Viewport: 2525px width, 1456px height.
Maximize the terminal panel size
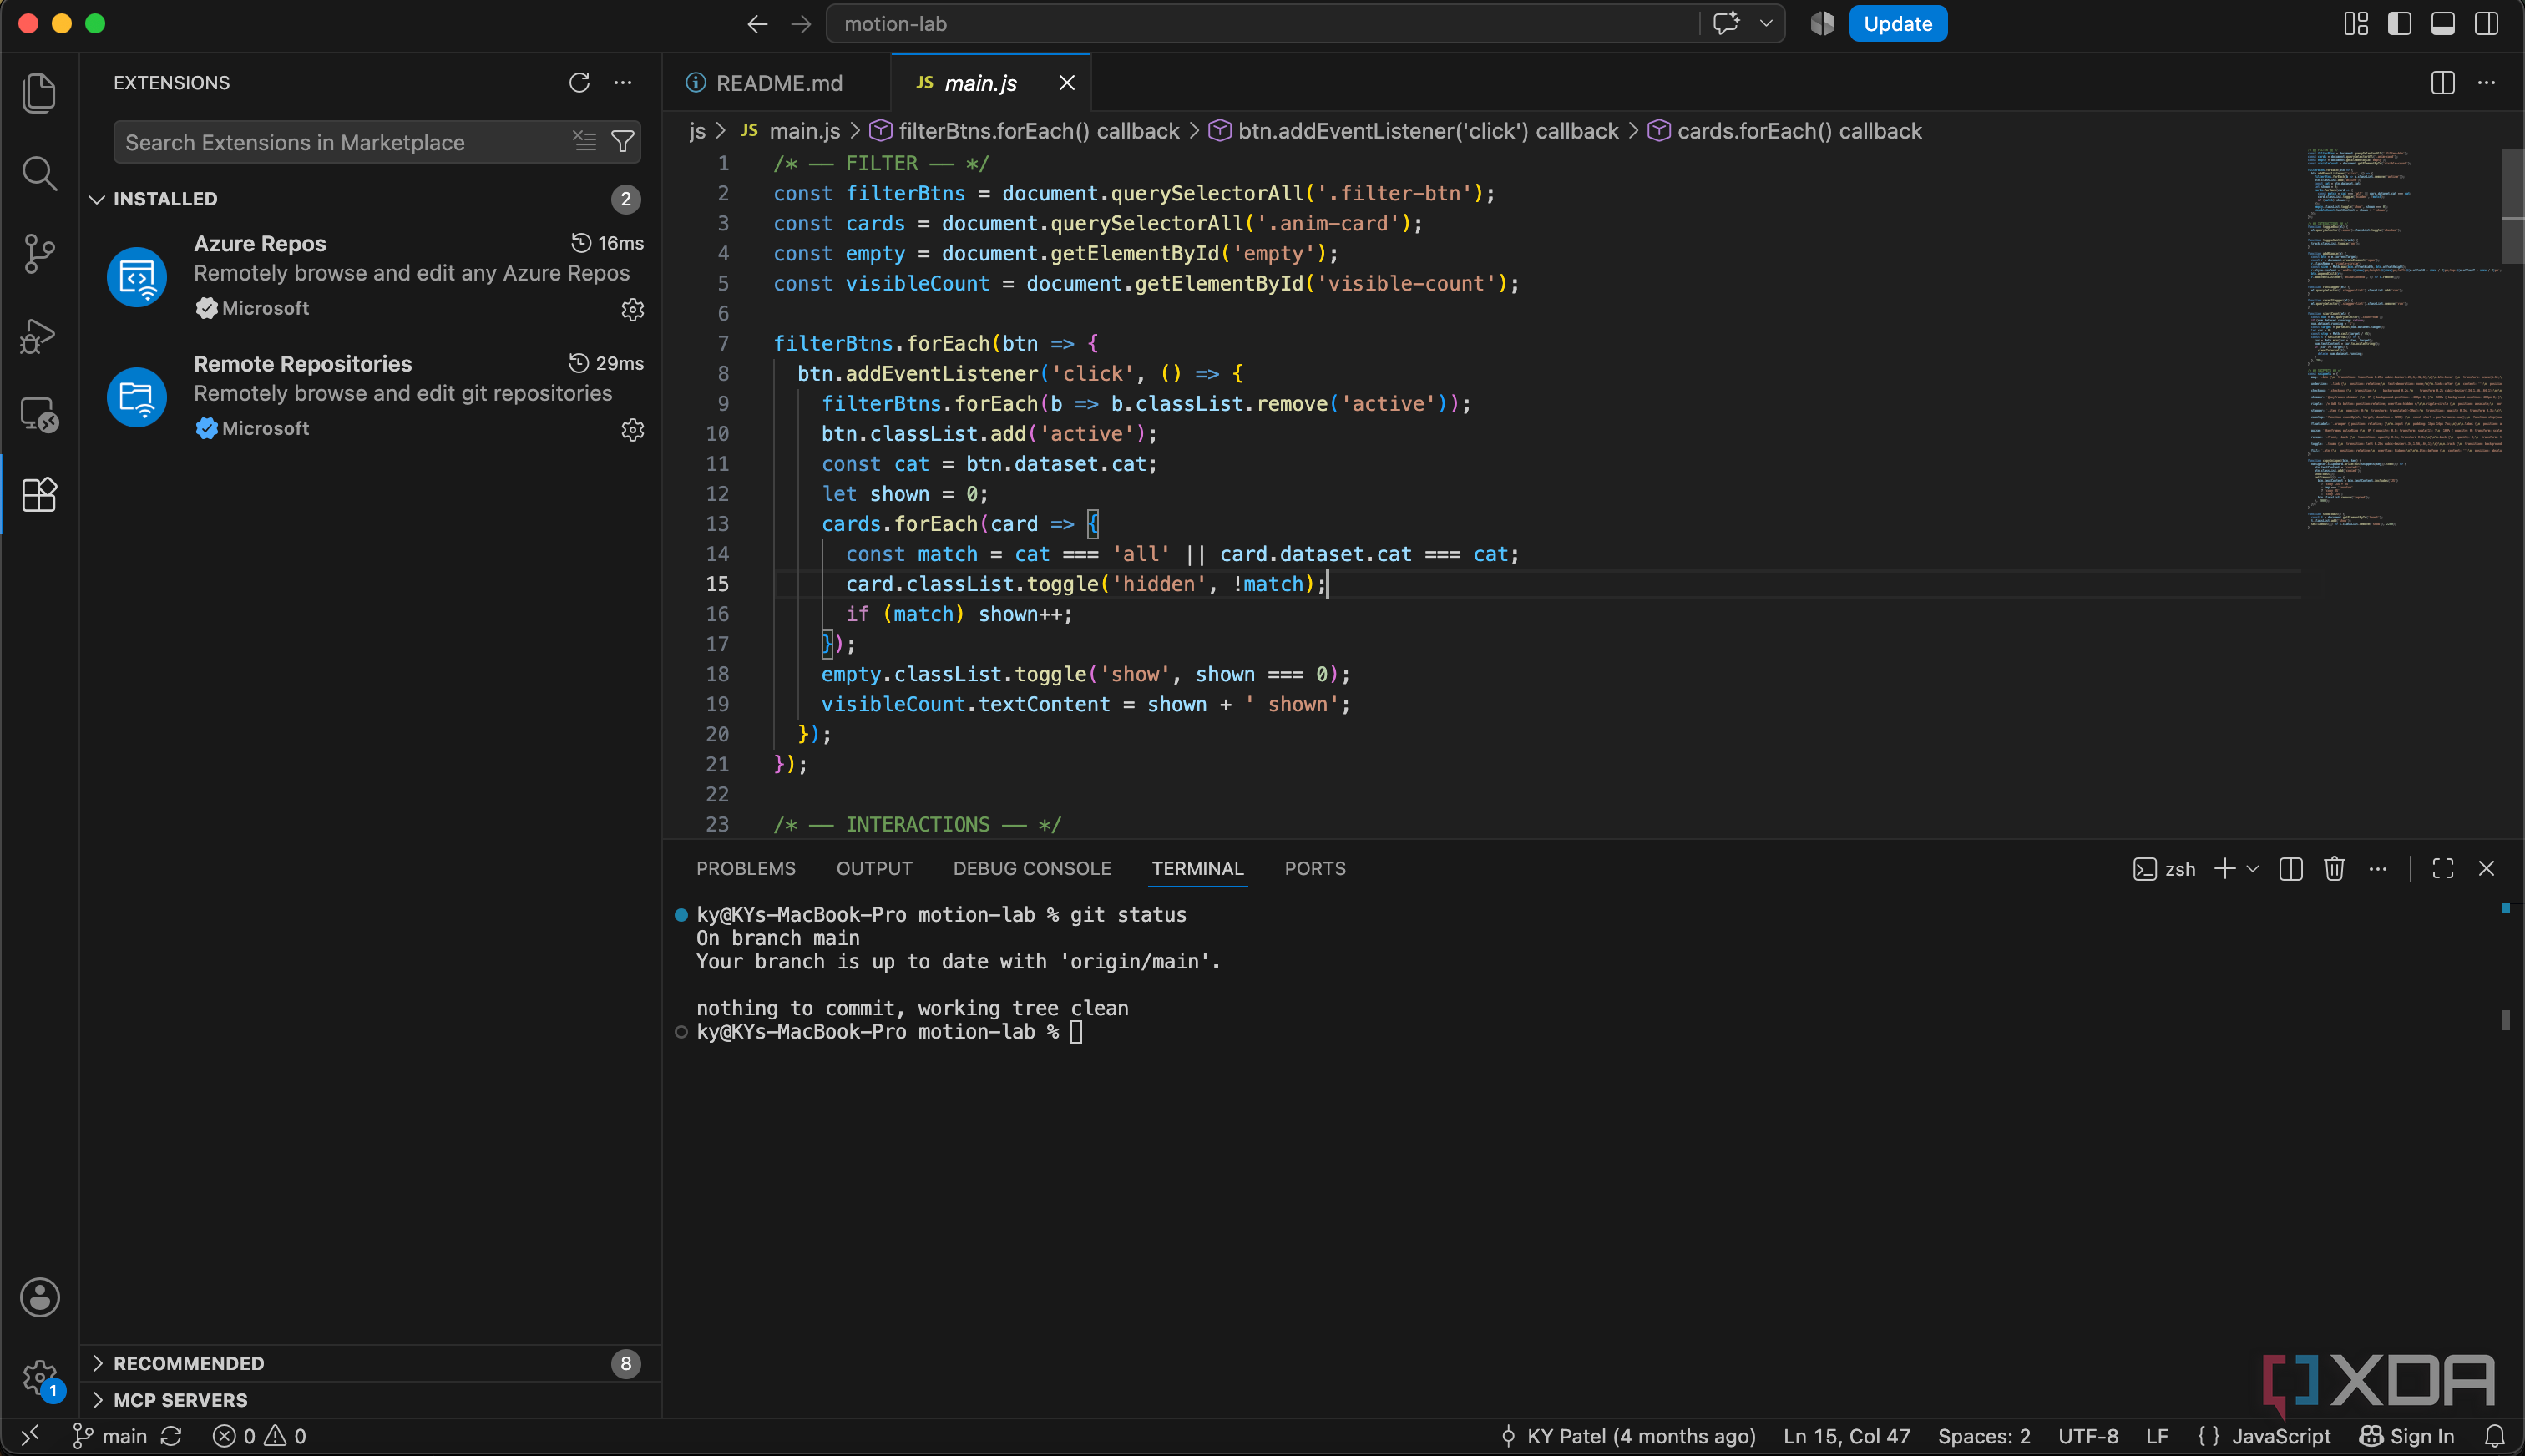coord(2443,869)
